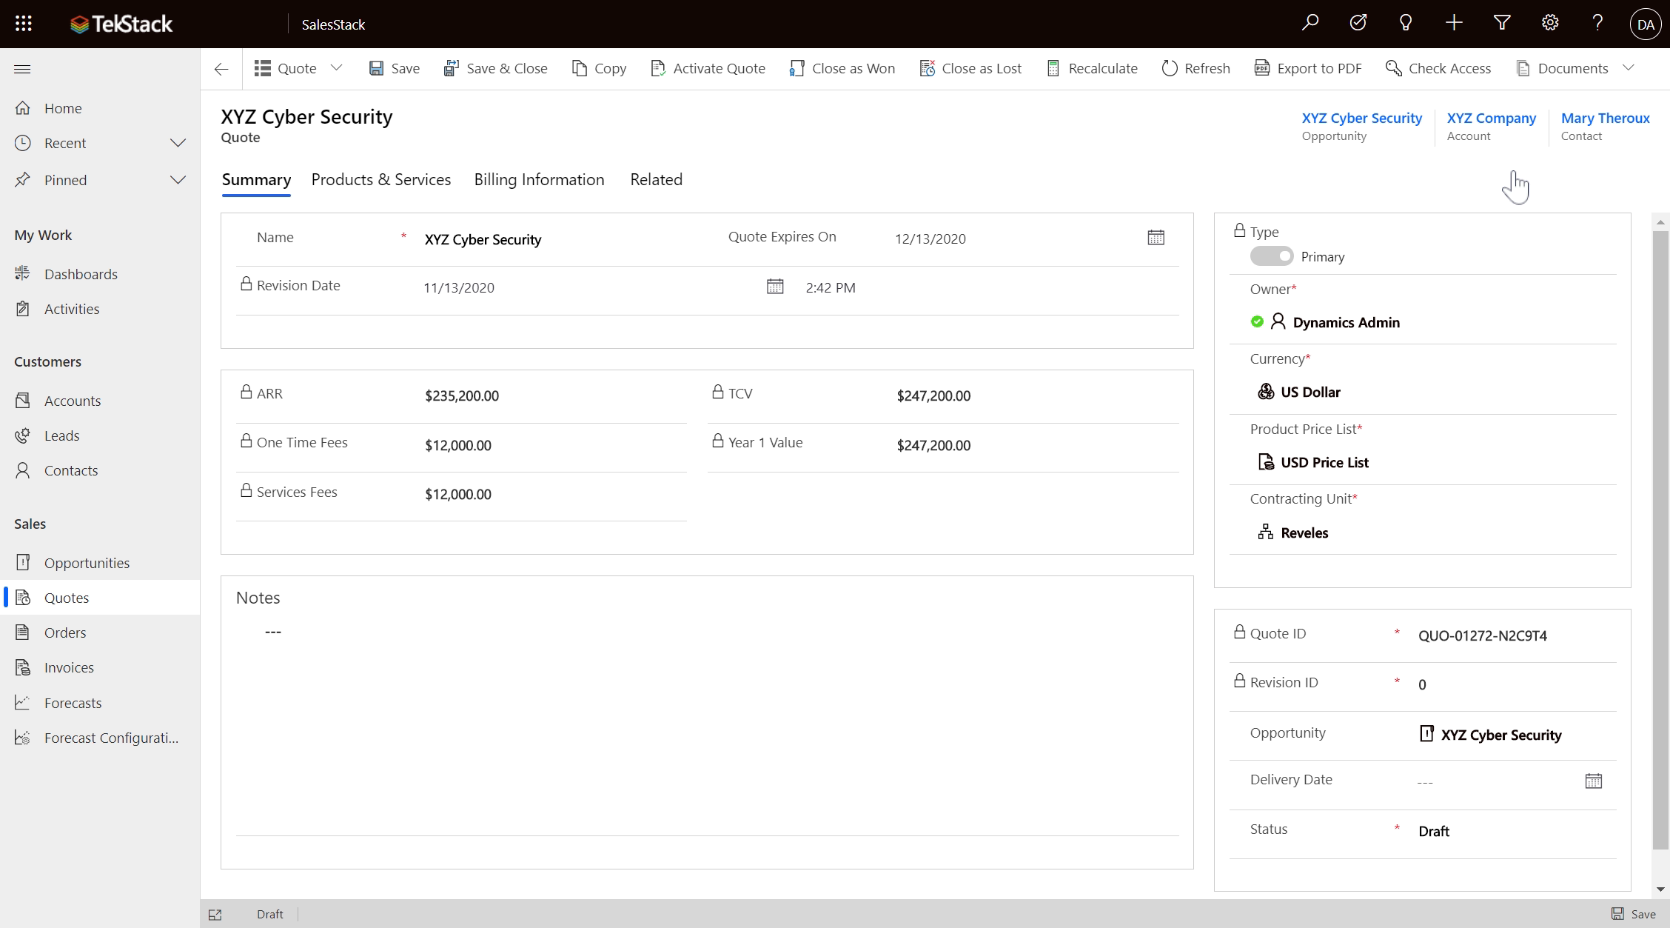Open XYZ Cyber Security in Opportunity field

tap(1501, 735)
